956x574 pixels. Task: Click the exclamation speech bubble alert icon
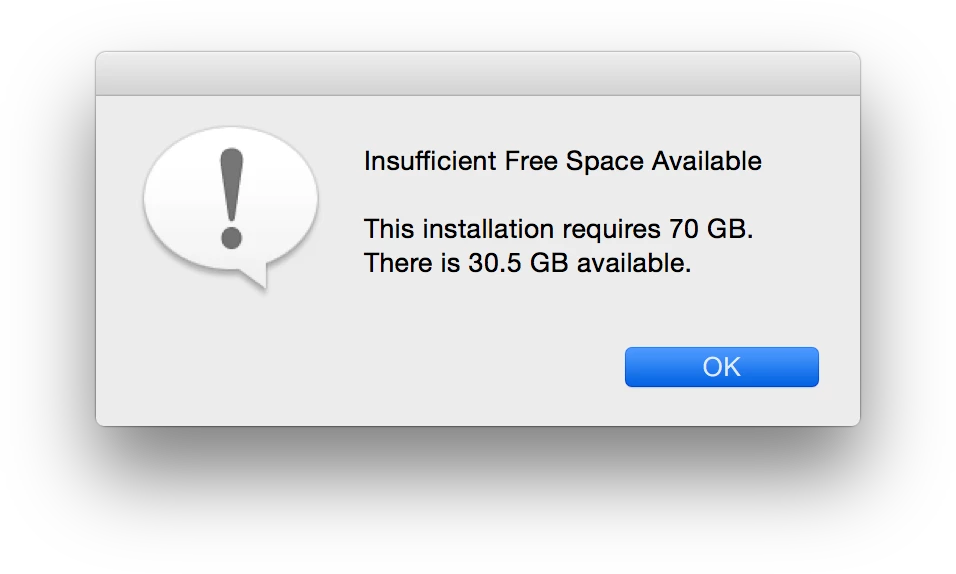coord(230,206)
